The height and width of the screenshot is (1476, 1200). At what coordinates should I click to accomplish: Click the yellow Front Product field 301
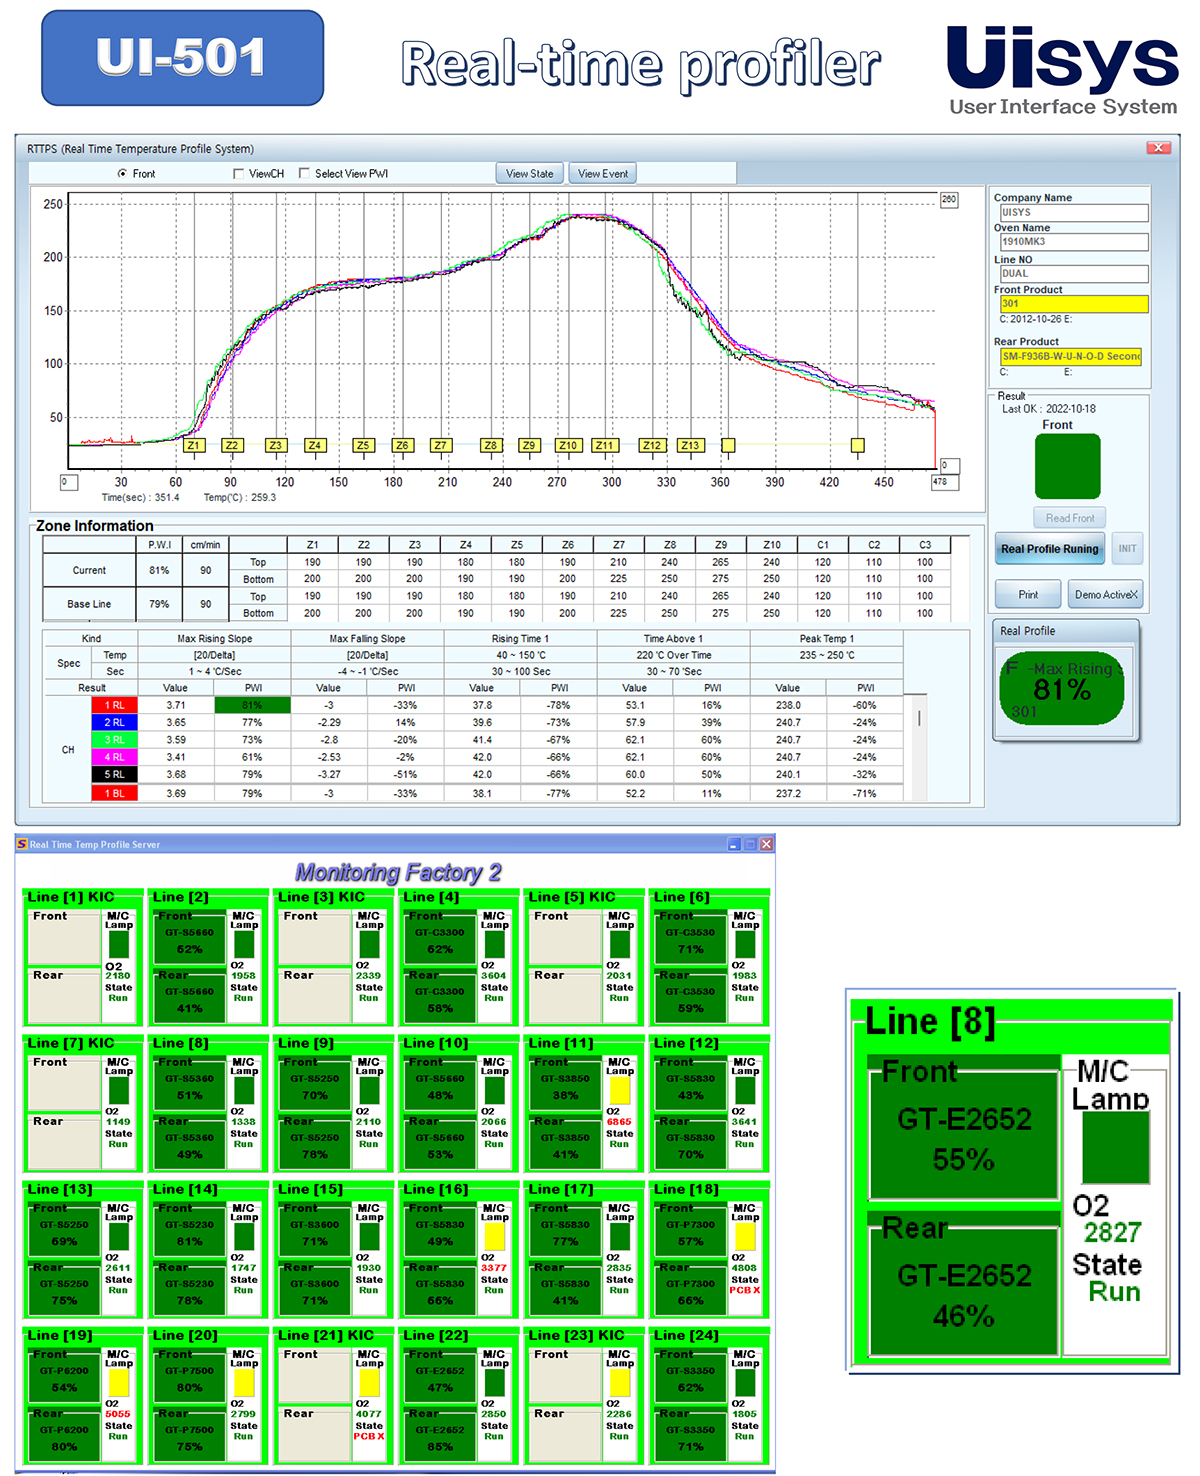[1073, 304]
